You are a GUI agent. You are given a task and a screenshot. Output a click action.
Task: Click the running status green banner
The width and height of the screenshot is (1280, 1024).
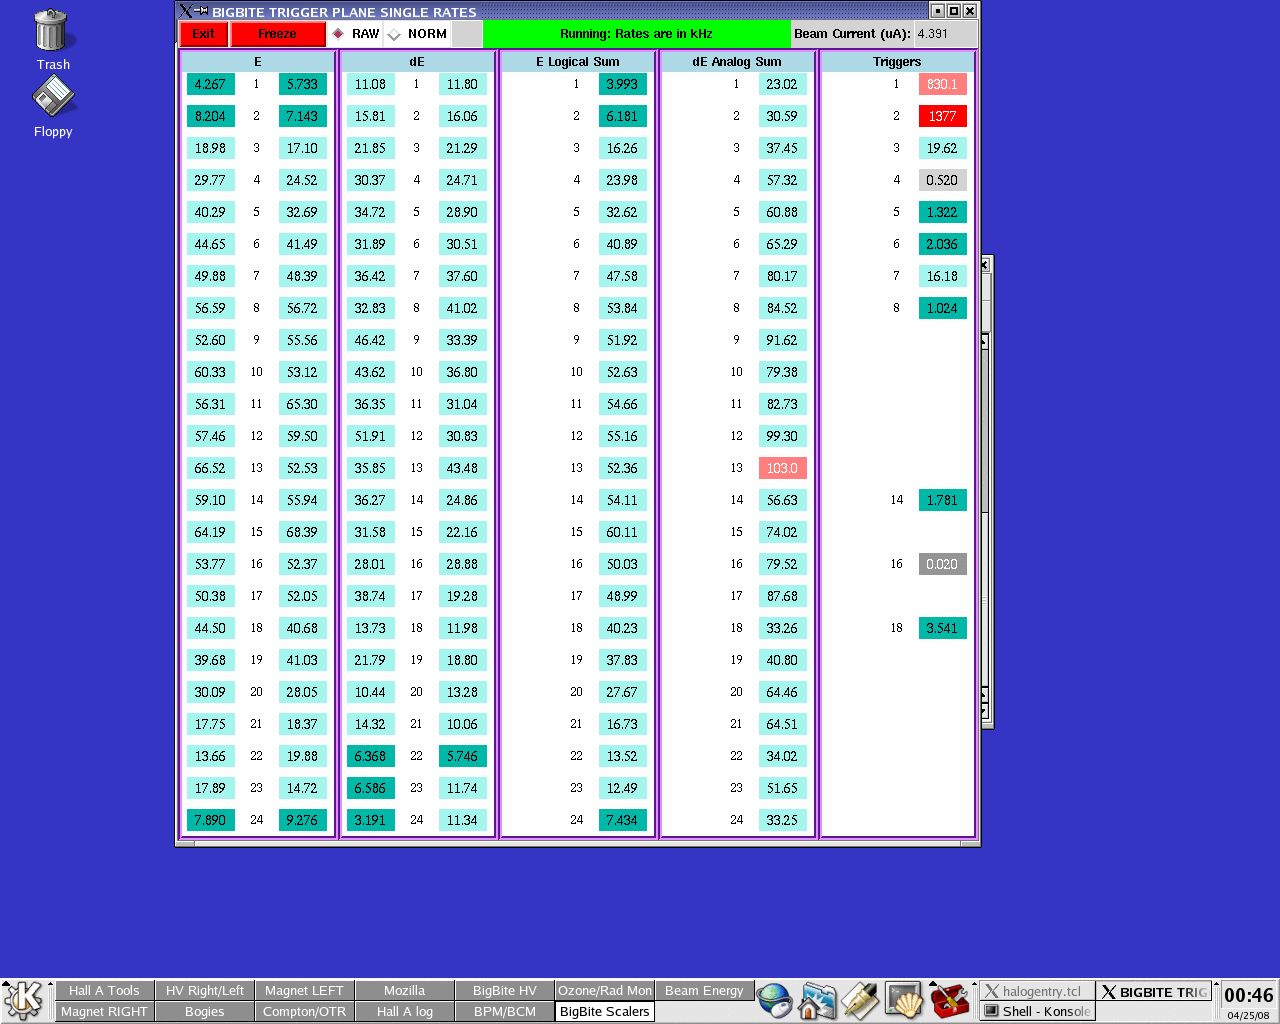click(636, 34)
